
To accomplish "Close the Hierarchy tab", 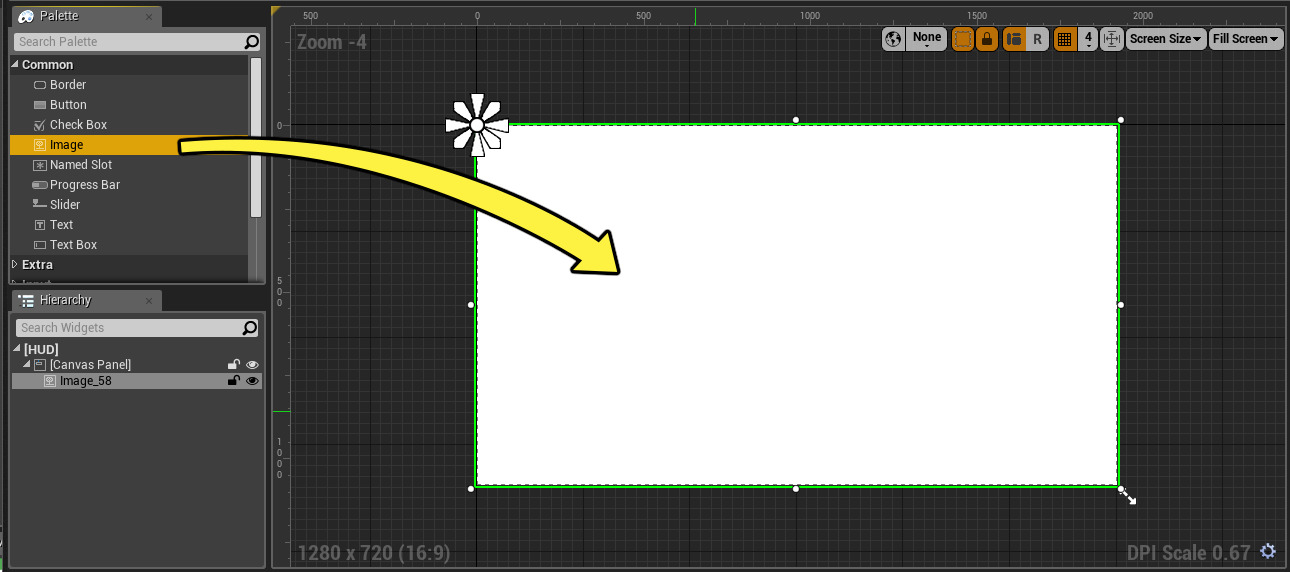I will pyautogui.click(x=149, y=301).
